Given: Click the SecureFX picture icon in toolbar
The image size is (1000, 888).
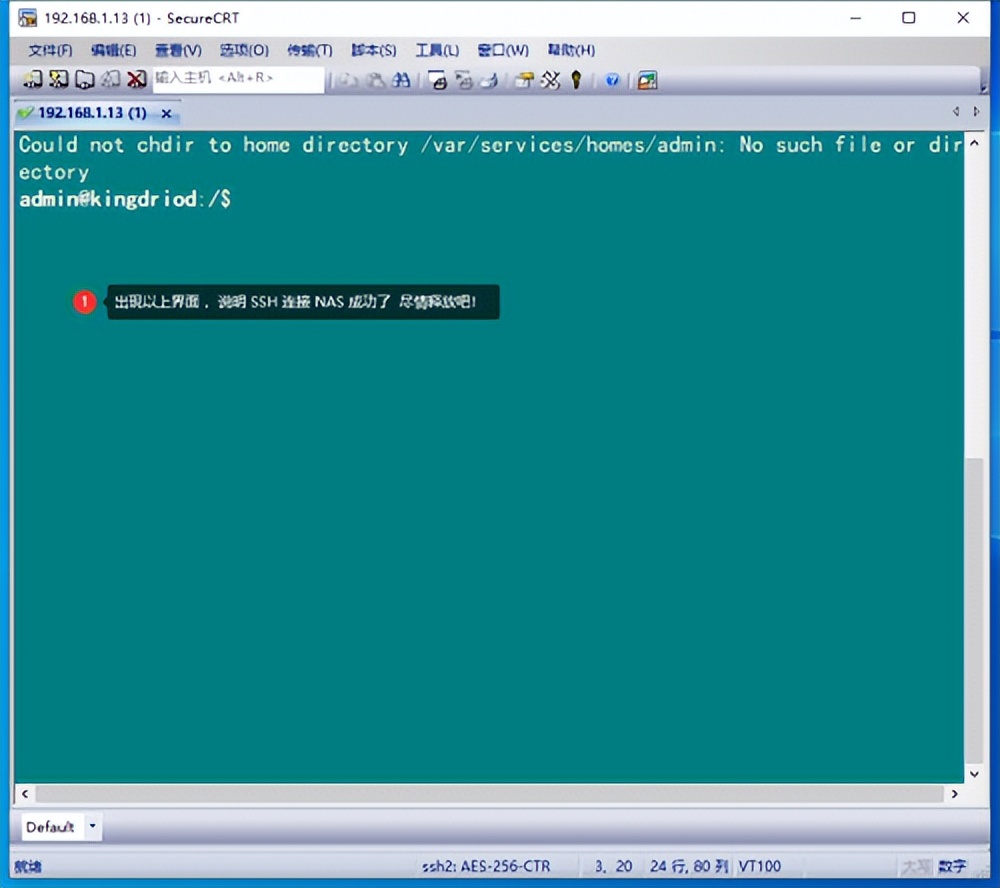Looking at the screenshot, I should click(x=647, y=80).
